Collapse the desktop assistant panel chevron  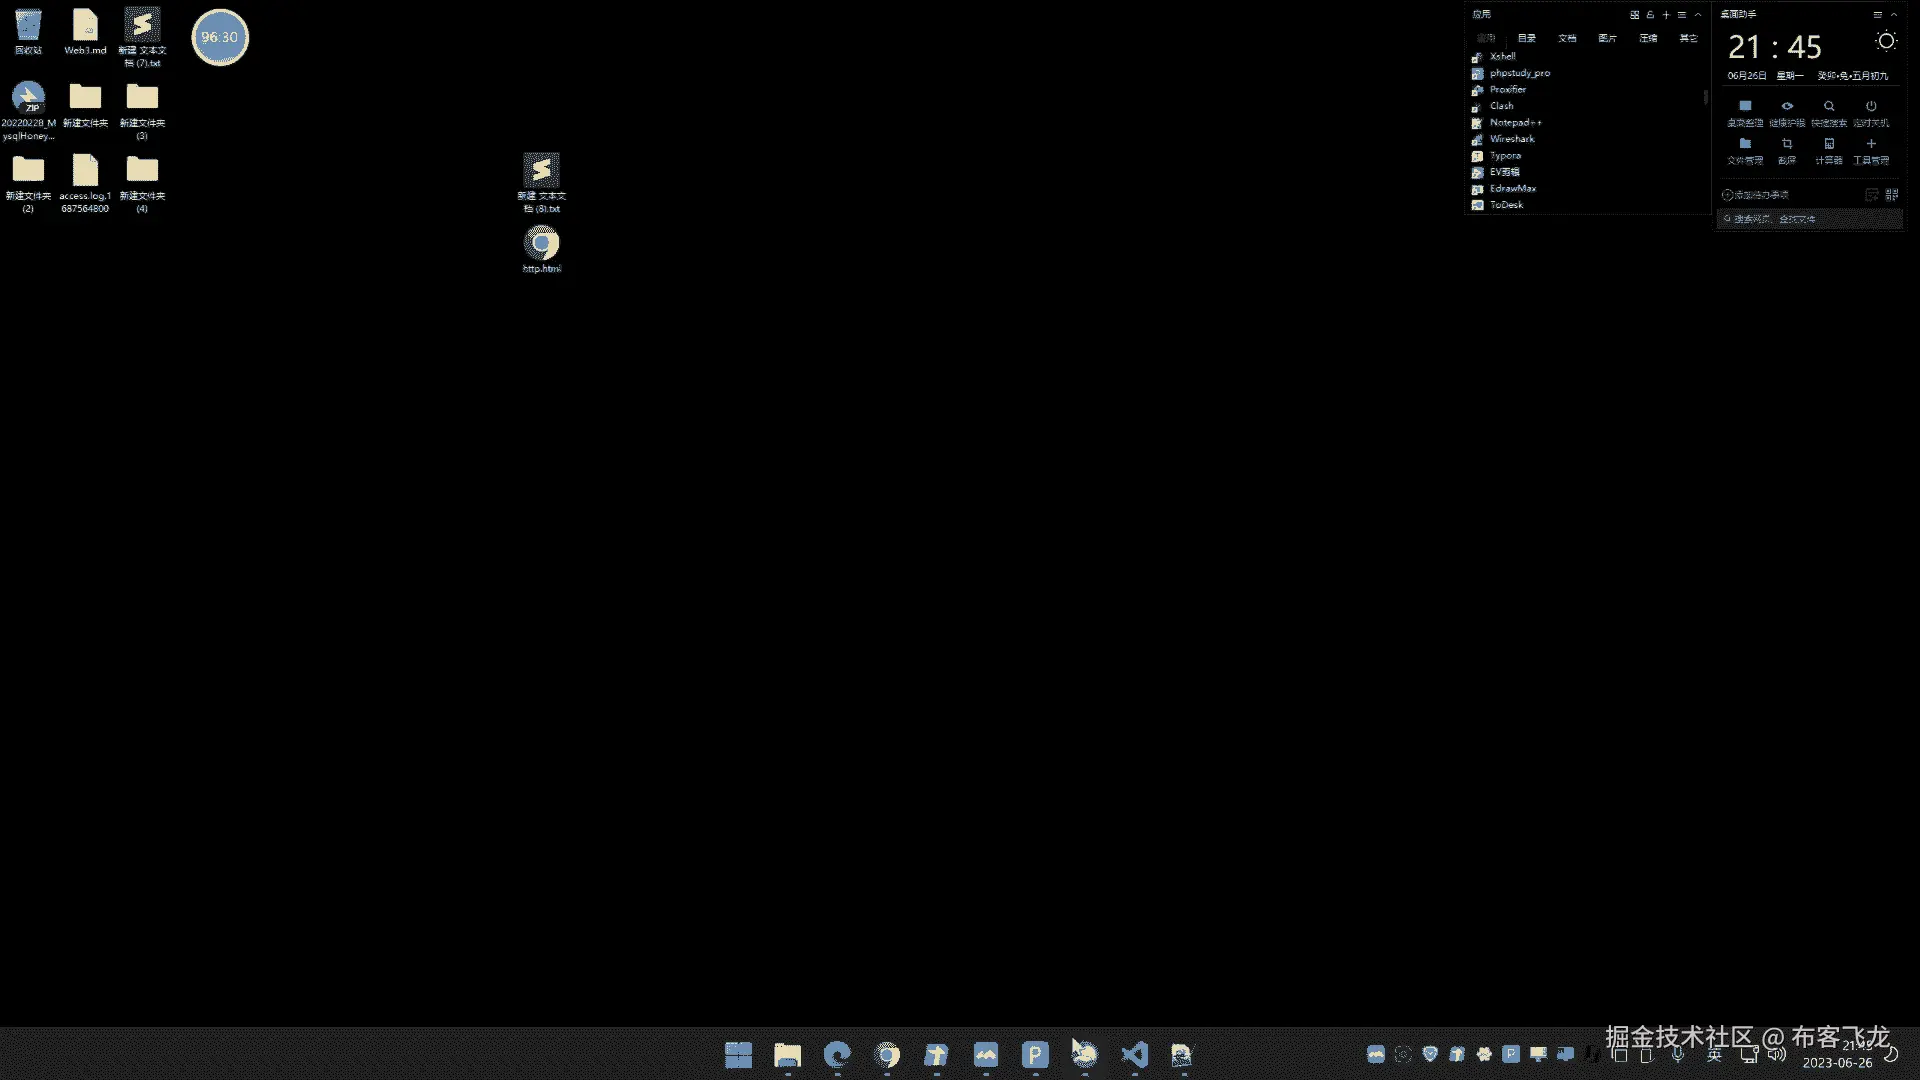click(1894, 15)
